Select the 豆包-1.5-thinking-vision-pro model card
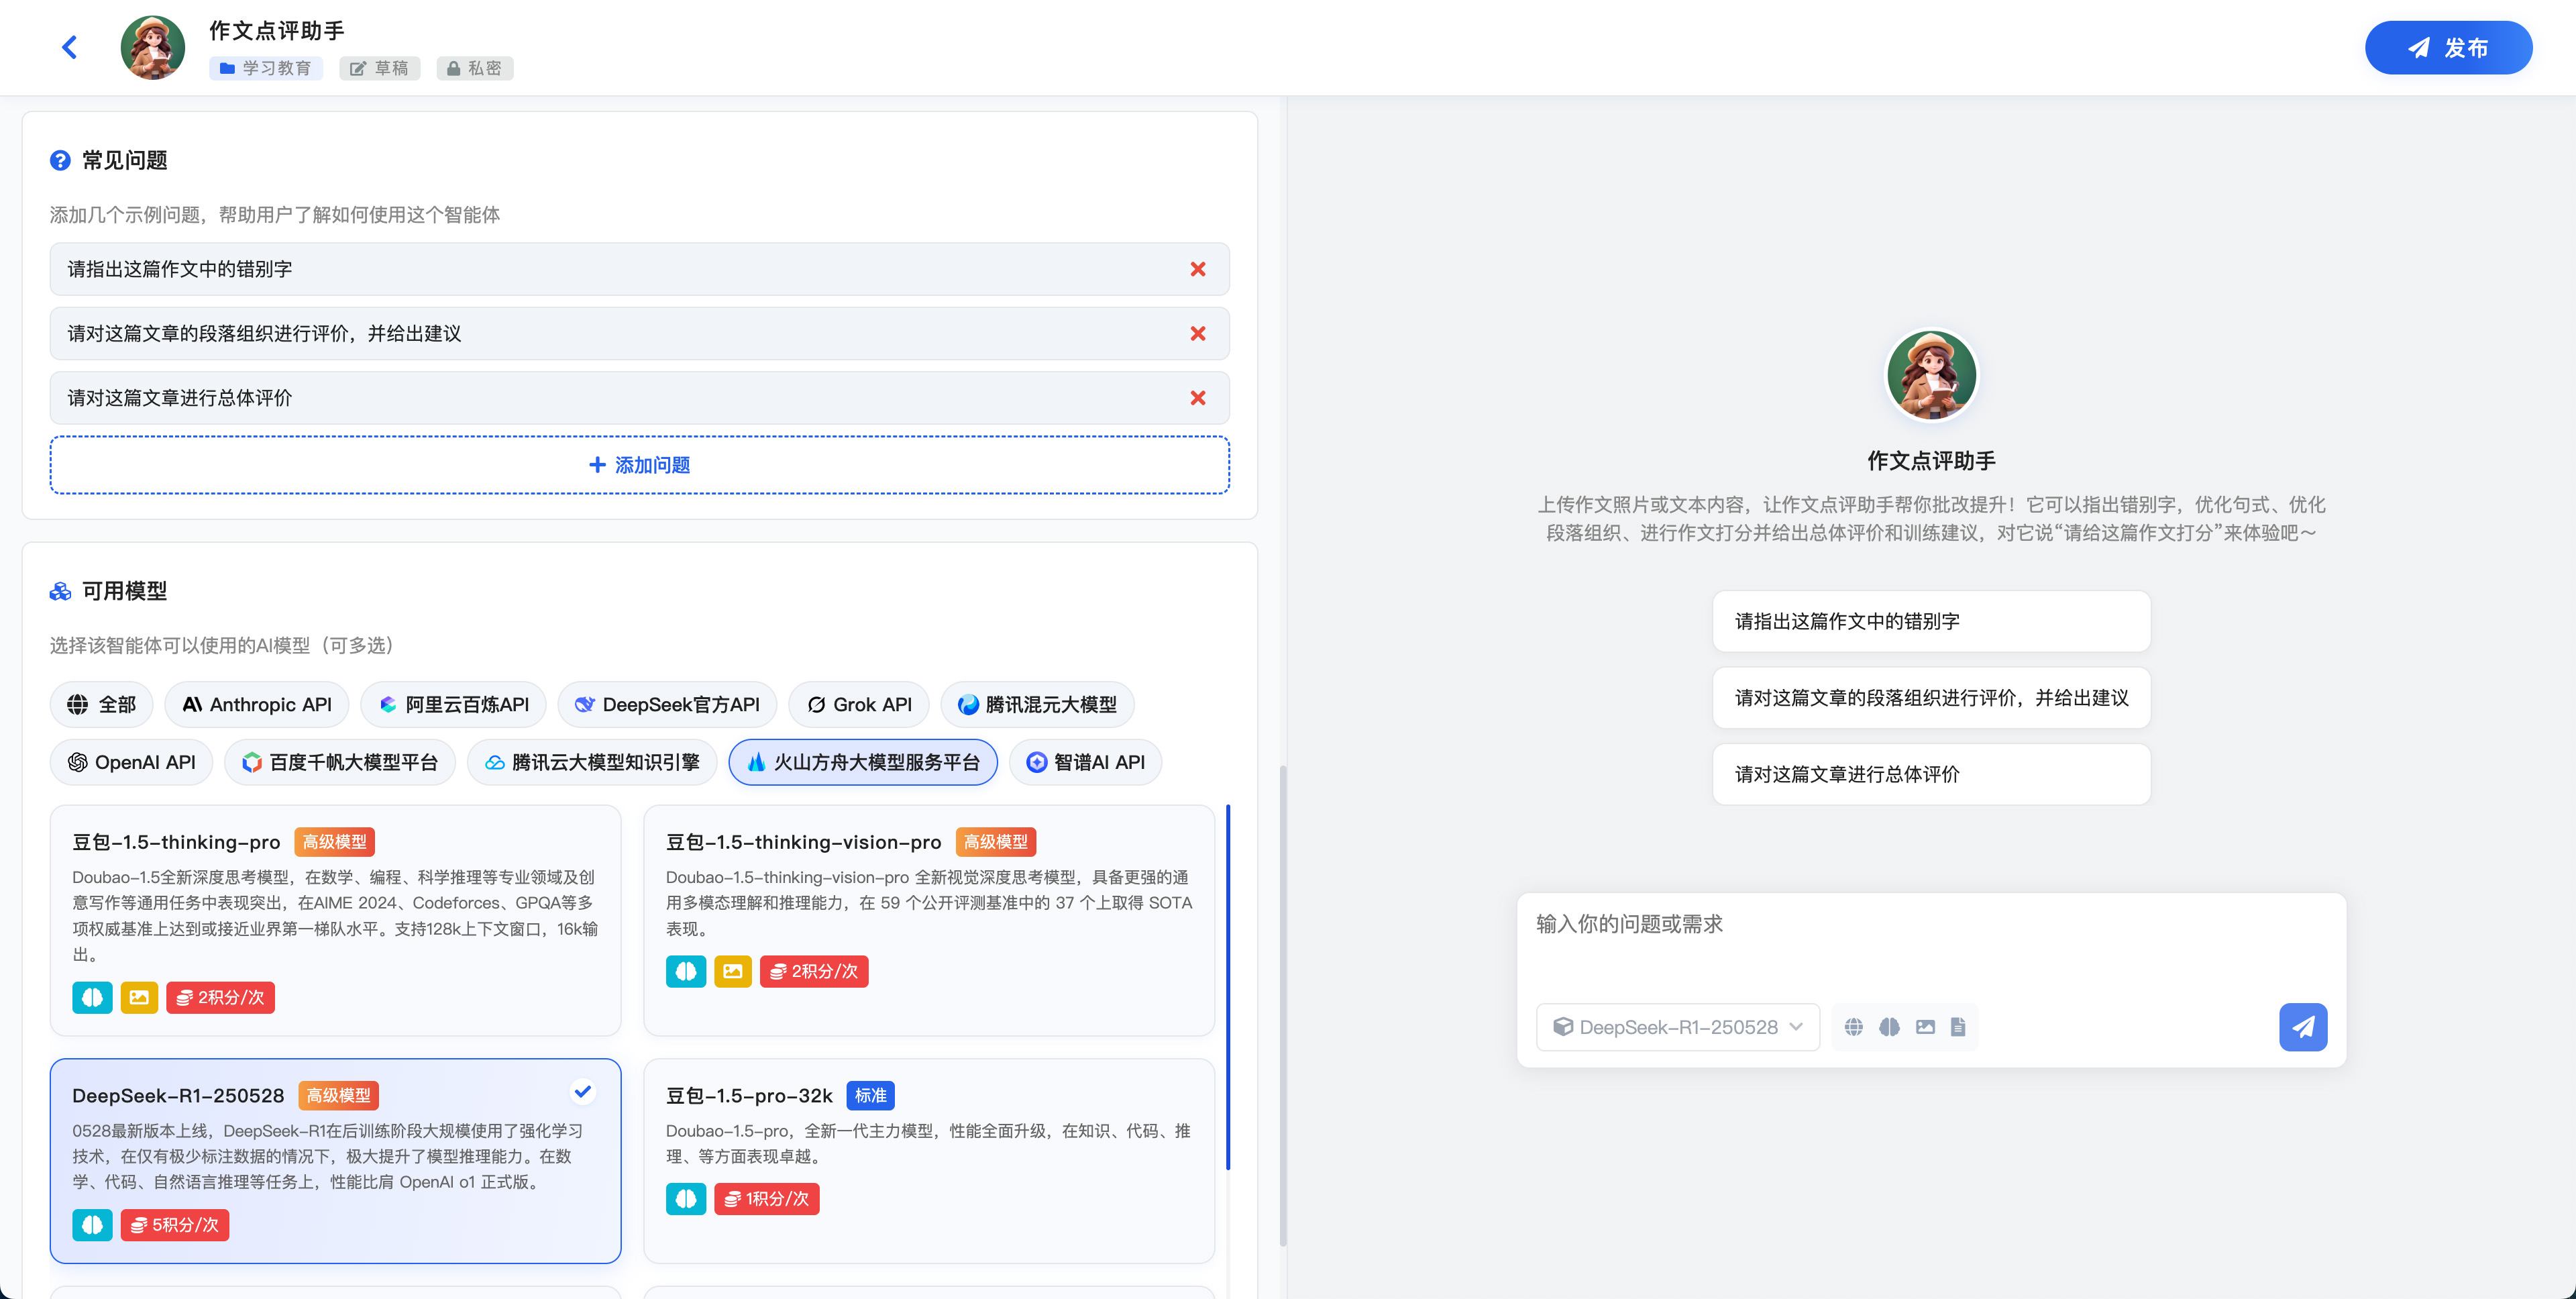 tap(929, 920)
